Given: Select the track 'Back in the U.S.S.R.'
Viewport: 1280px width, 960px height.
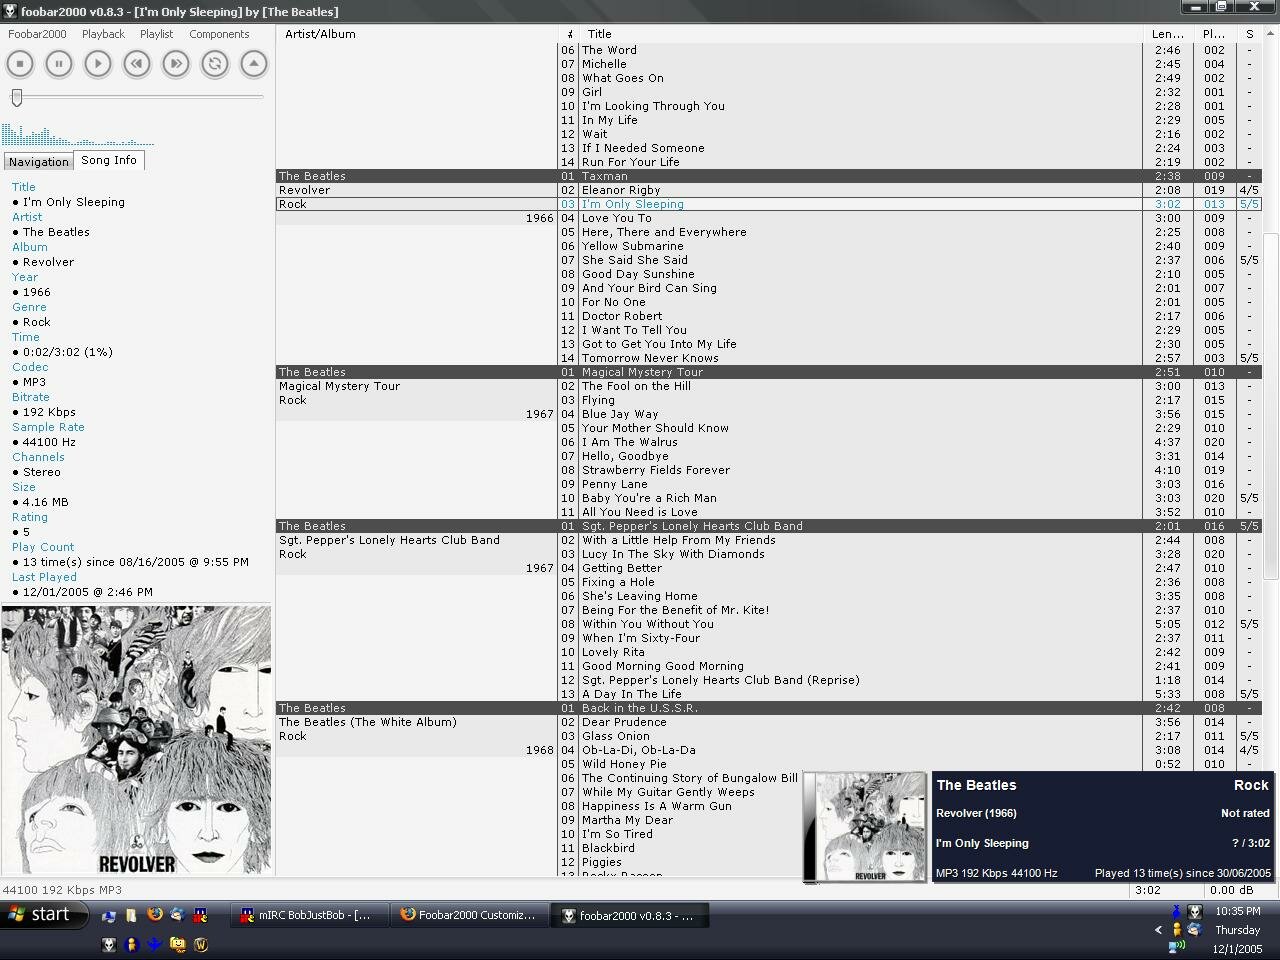Looking at the screenshot, I should click(x=640, y=708).
